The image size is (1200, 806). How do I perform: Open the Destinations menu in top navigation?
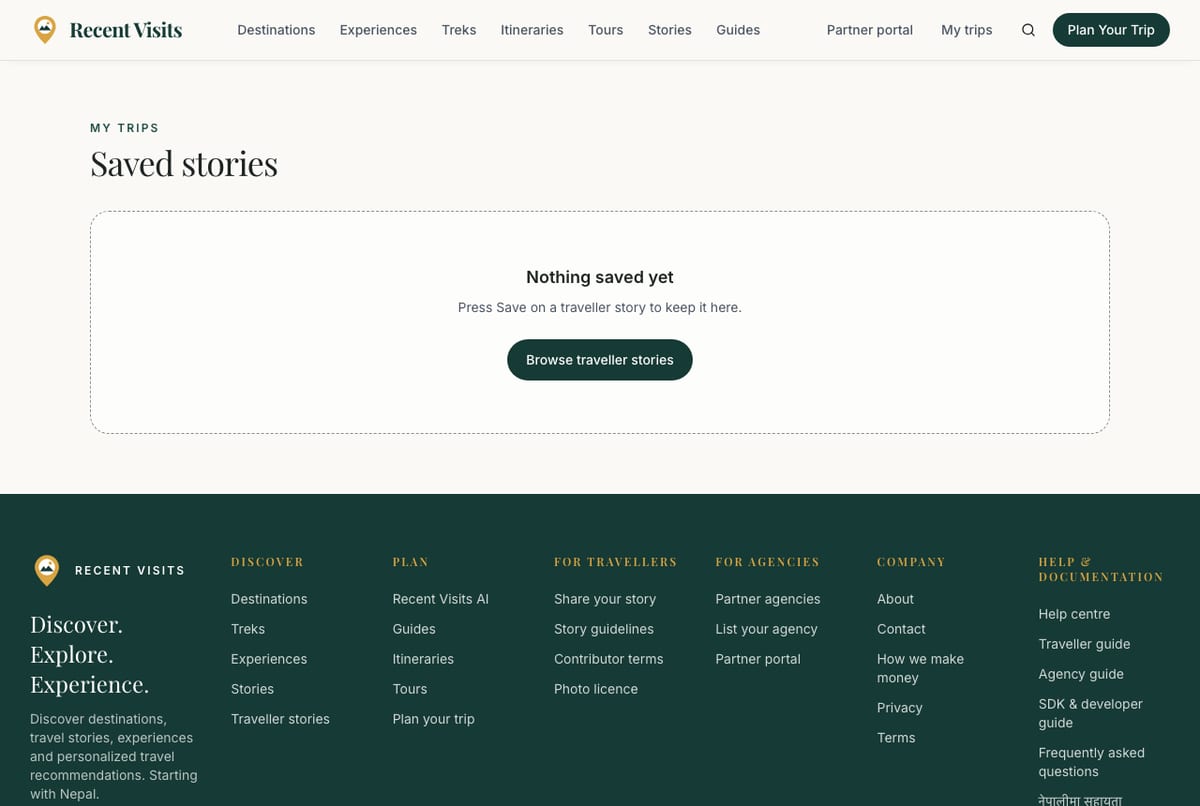[276, 30]
